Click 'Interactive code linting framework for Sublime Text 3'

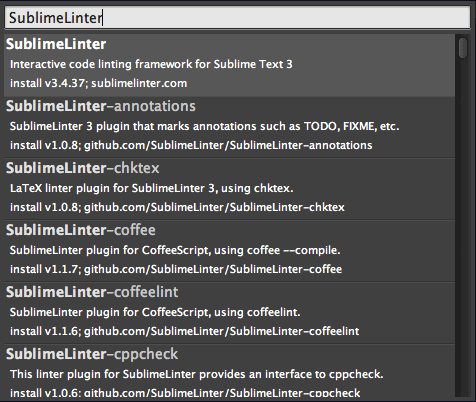pos(151,64)
